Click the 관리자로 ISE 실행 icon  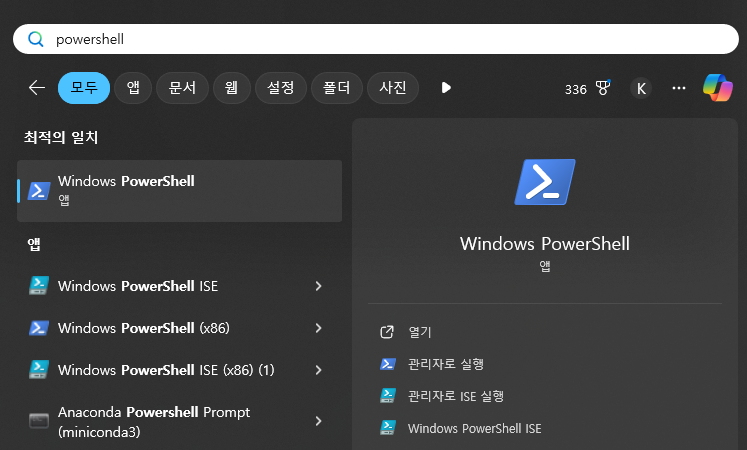388,396
